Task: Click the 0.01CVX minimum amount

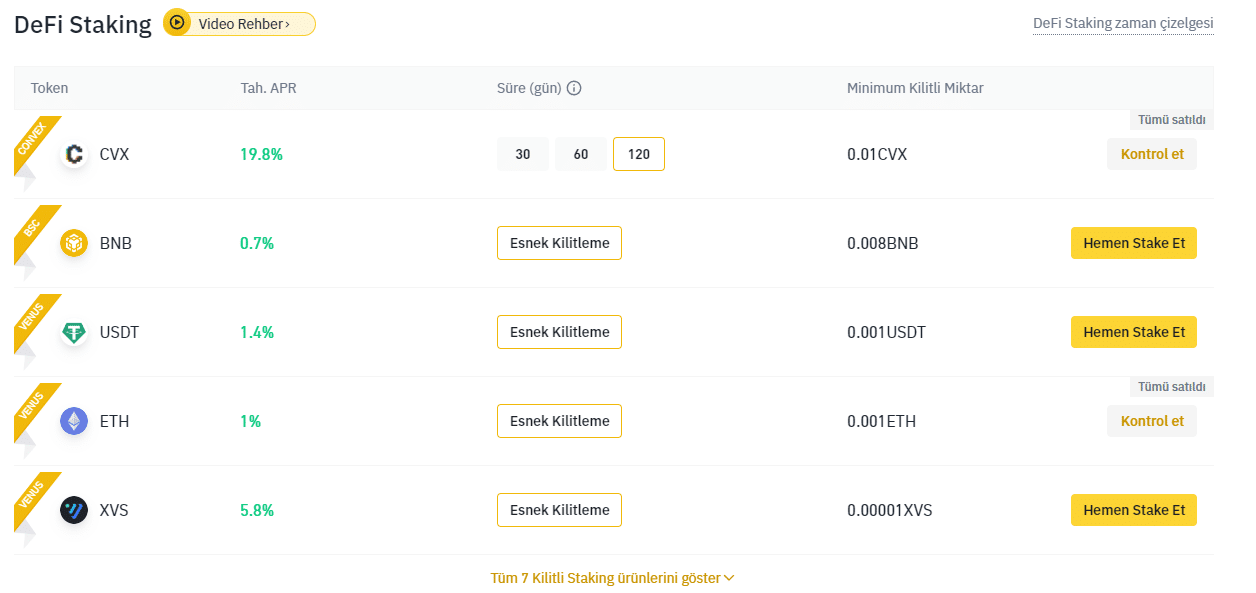Action: pyautogui.click(x=877, y=154)
